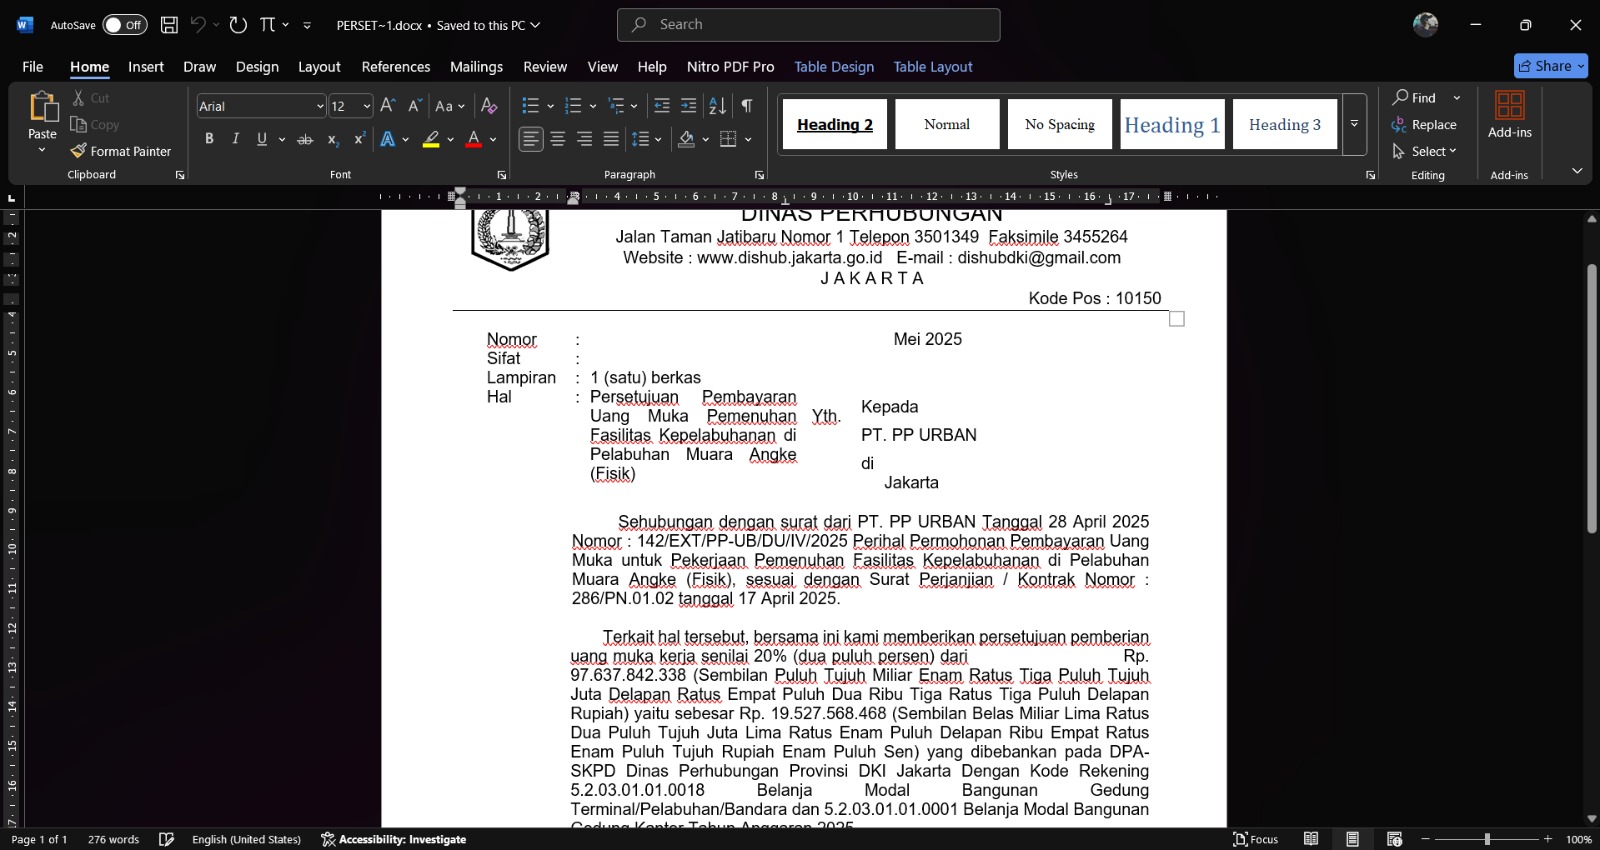The image size is (1600, 850).
Task: Zoom out with minus icon
Action: pos(1426,839)
